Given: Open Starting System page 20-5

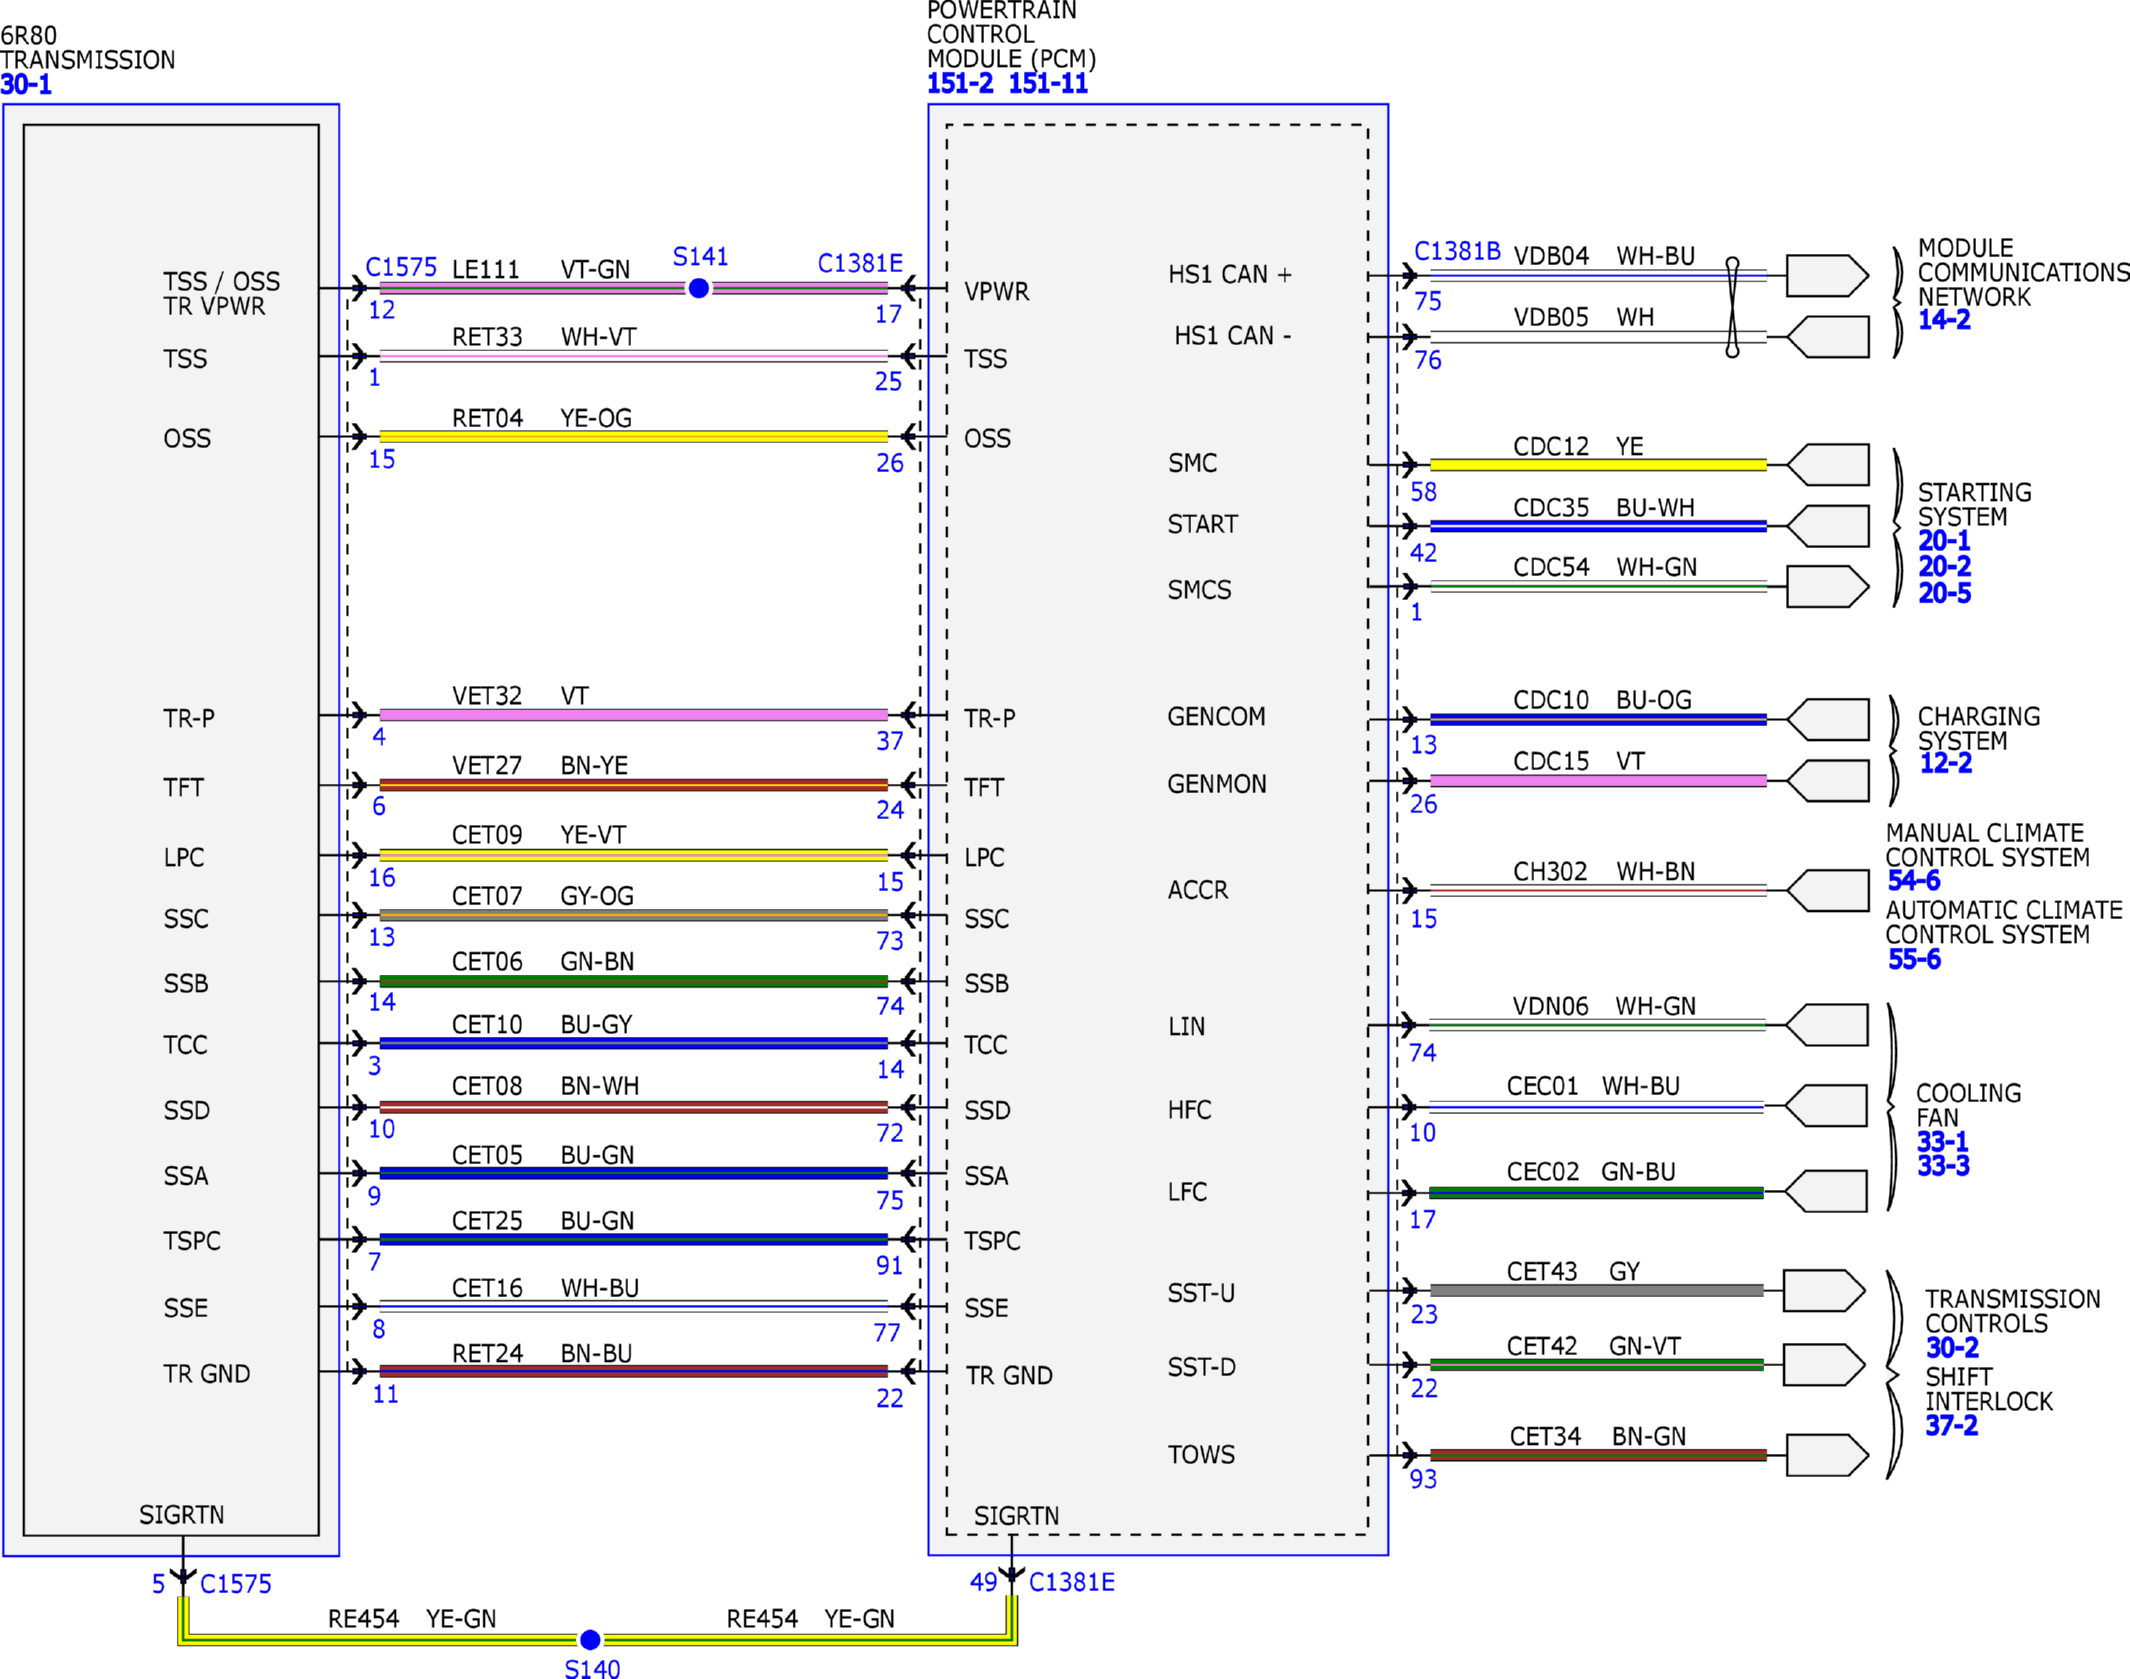Looking at the screenshot, I should tap(1944, 593).
